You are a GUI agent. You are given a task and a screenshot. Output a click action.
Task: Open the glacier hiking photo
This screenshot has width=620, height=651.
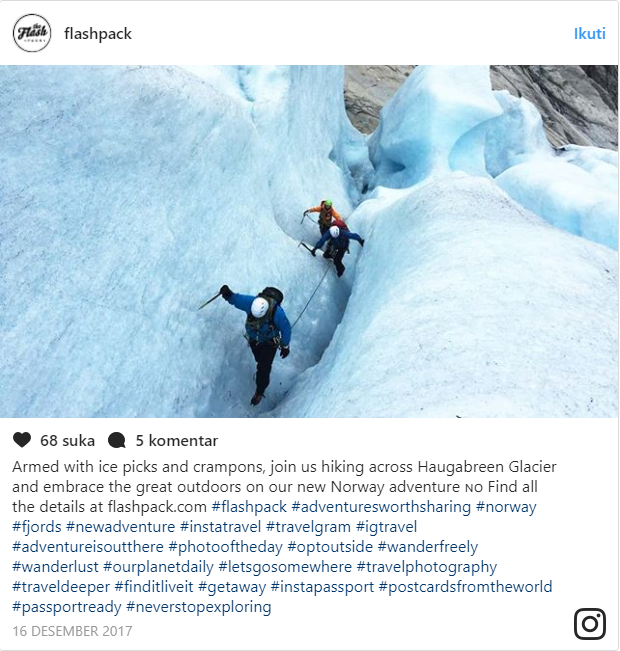coord(309,241)
